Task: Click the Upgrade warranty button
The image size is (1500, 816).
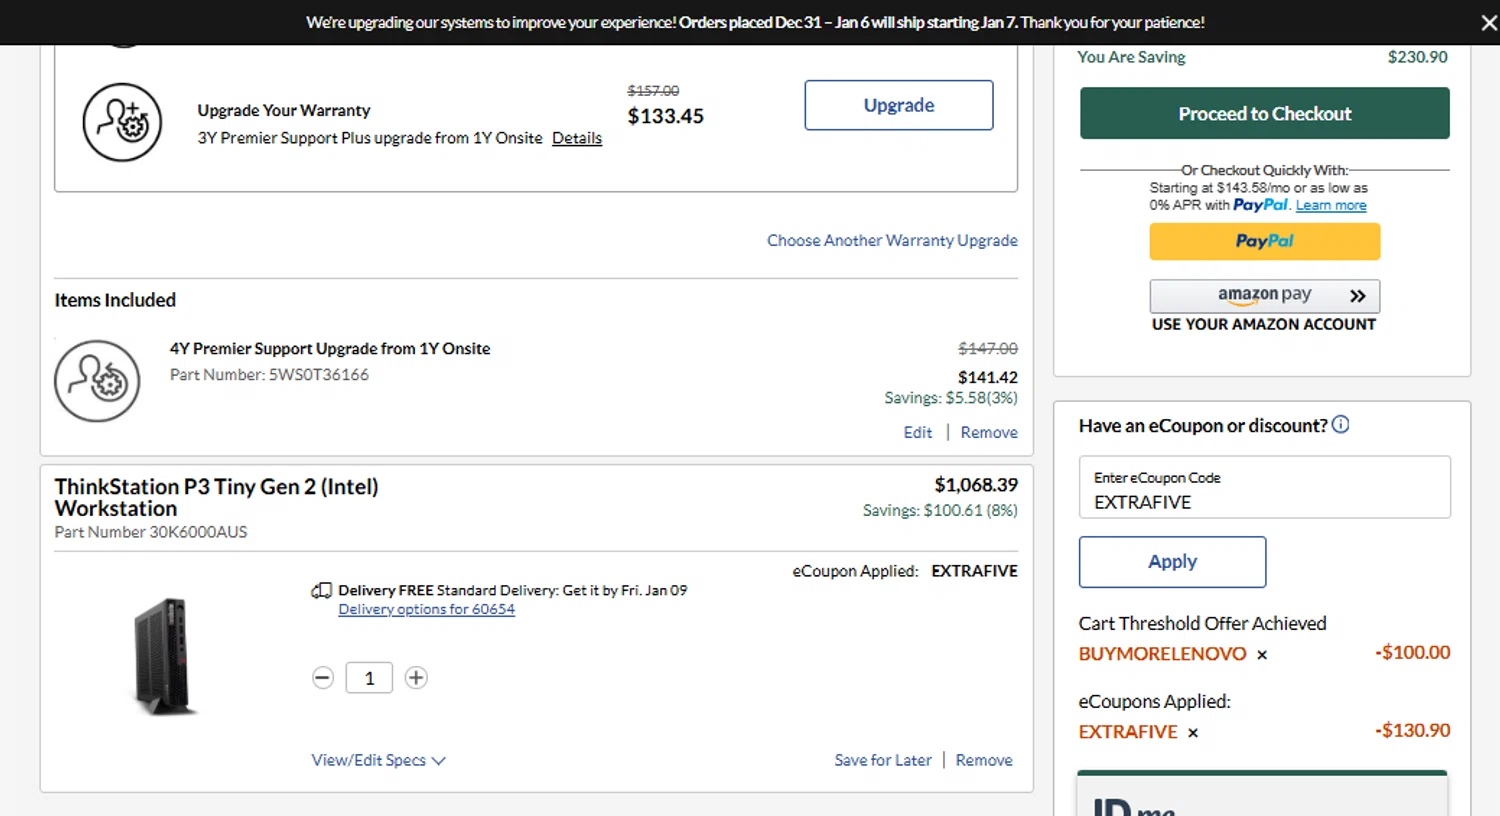Action: 899,105
